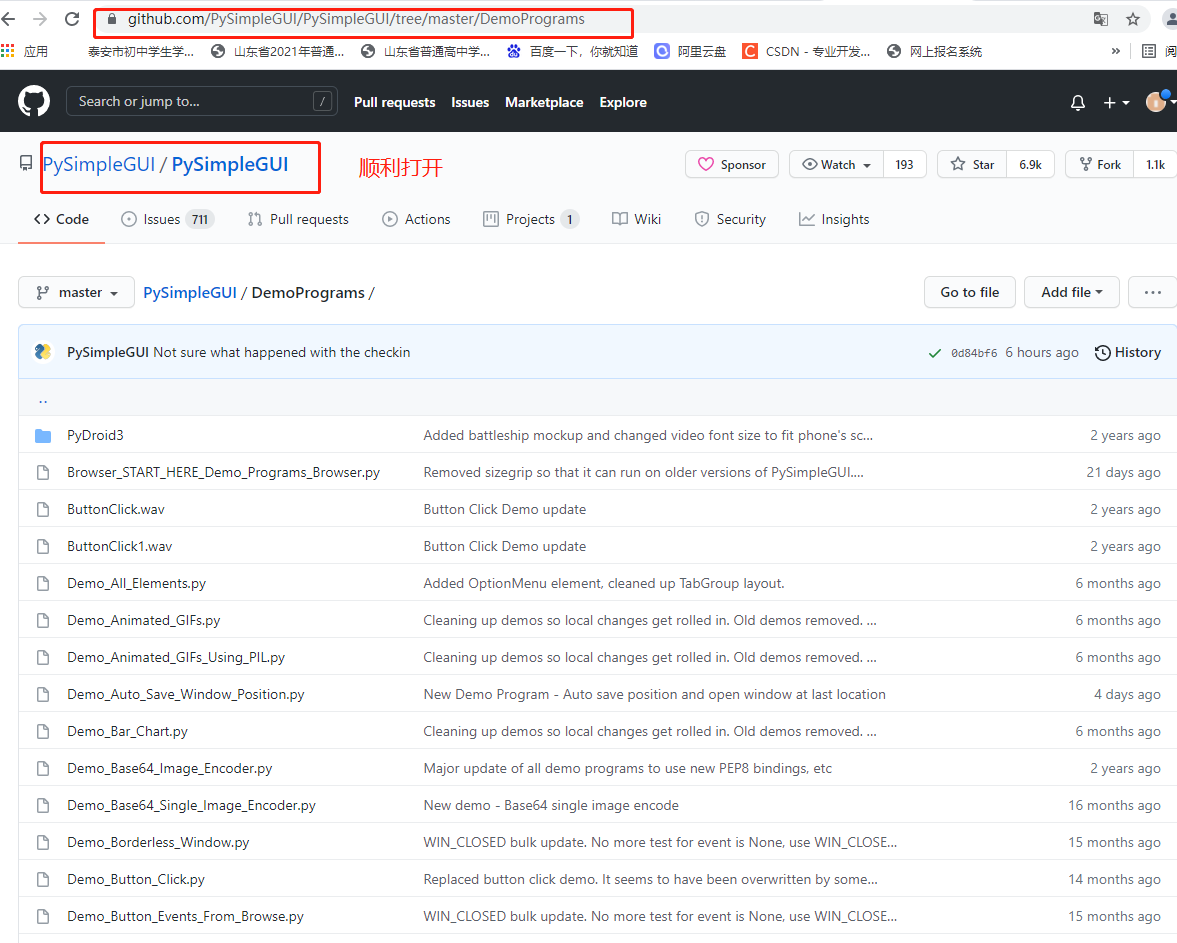Screen dimensions: 1177x943
Task: Open the Add file dropdown
Action: pyautogui.click(x=1071, y=292)
